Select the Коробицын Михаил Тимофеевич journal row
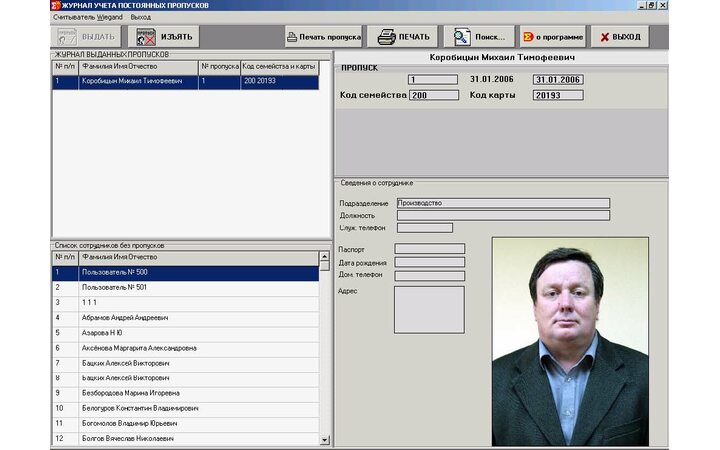This screenshot has width=720, height=450. (x=185, y=81)
